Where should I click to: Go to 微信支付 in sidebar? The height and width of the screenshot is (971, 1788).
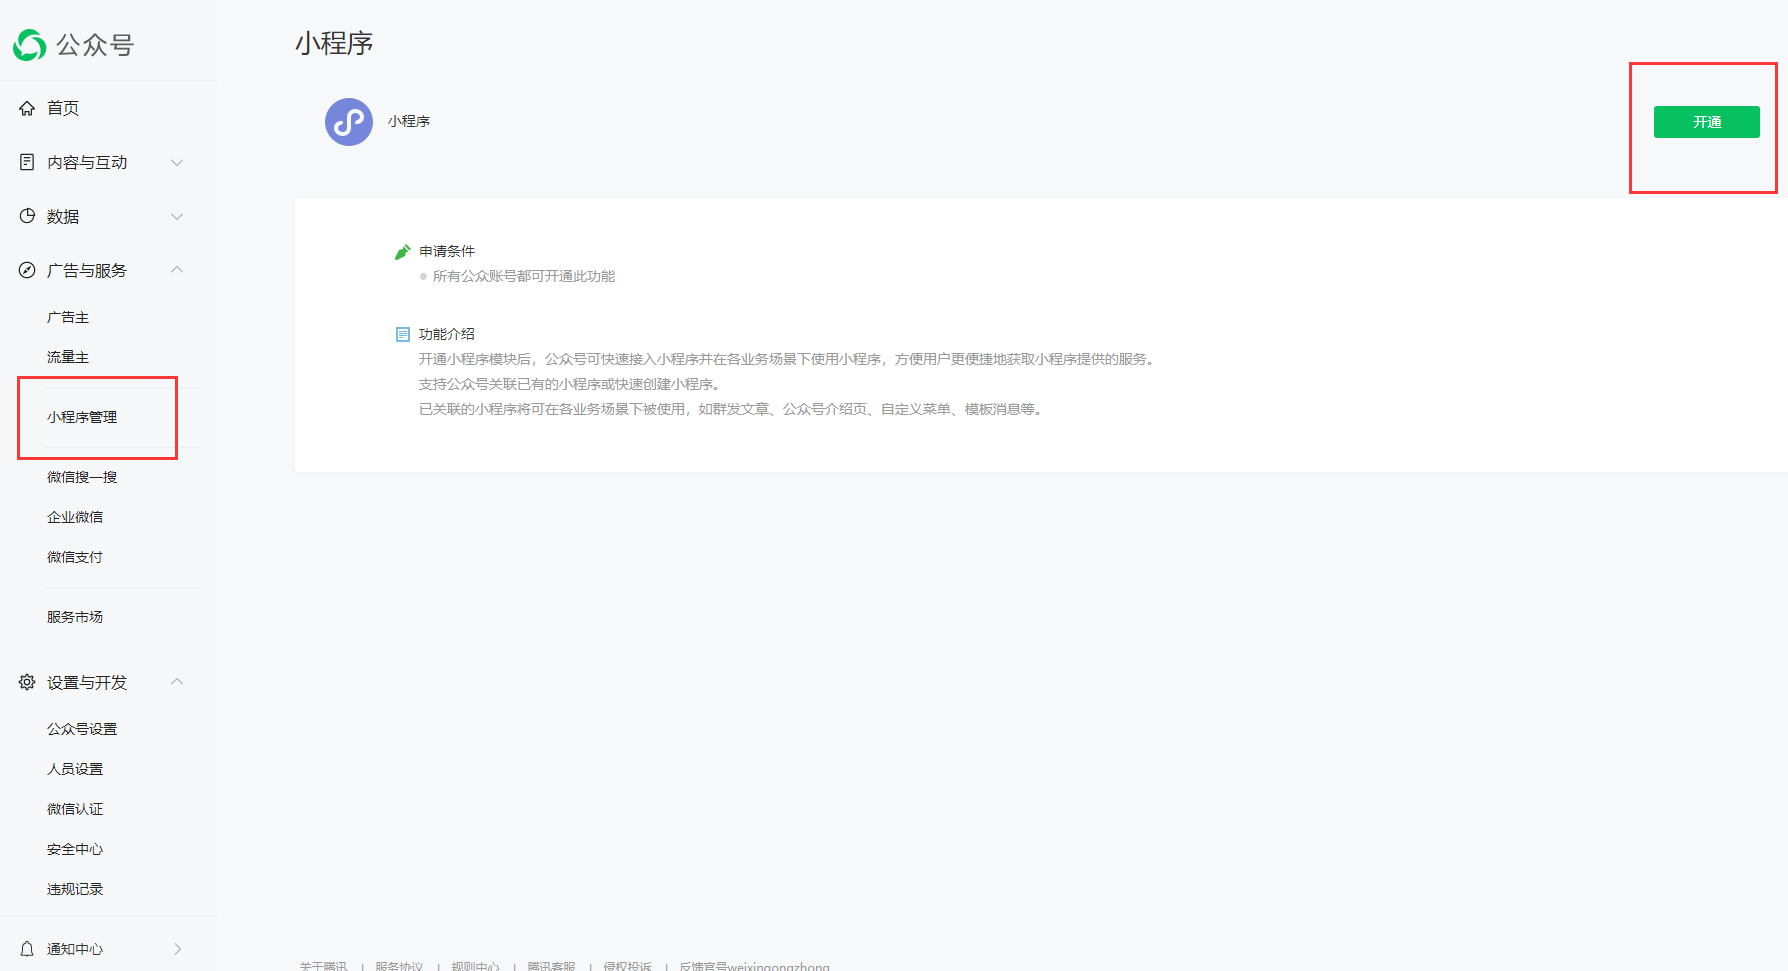point(75,557)
